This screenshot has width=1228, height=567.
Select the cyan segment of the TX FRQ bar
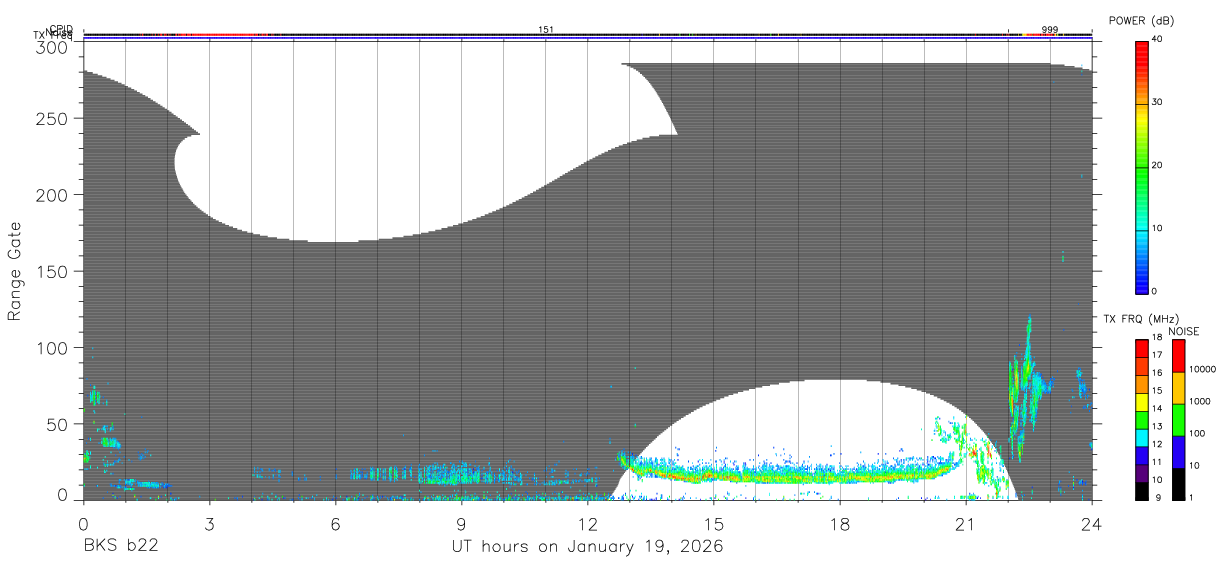pyautogui.click(x=1142, y=438)
